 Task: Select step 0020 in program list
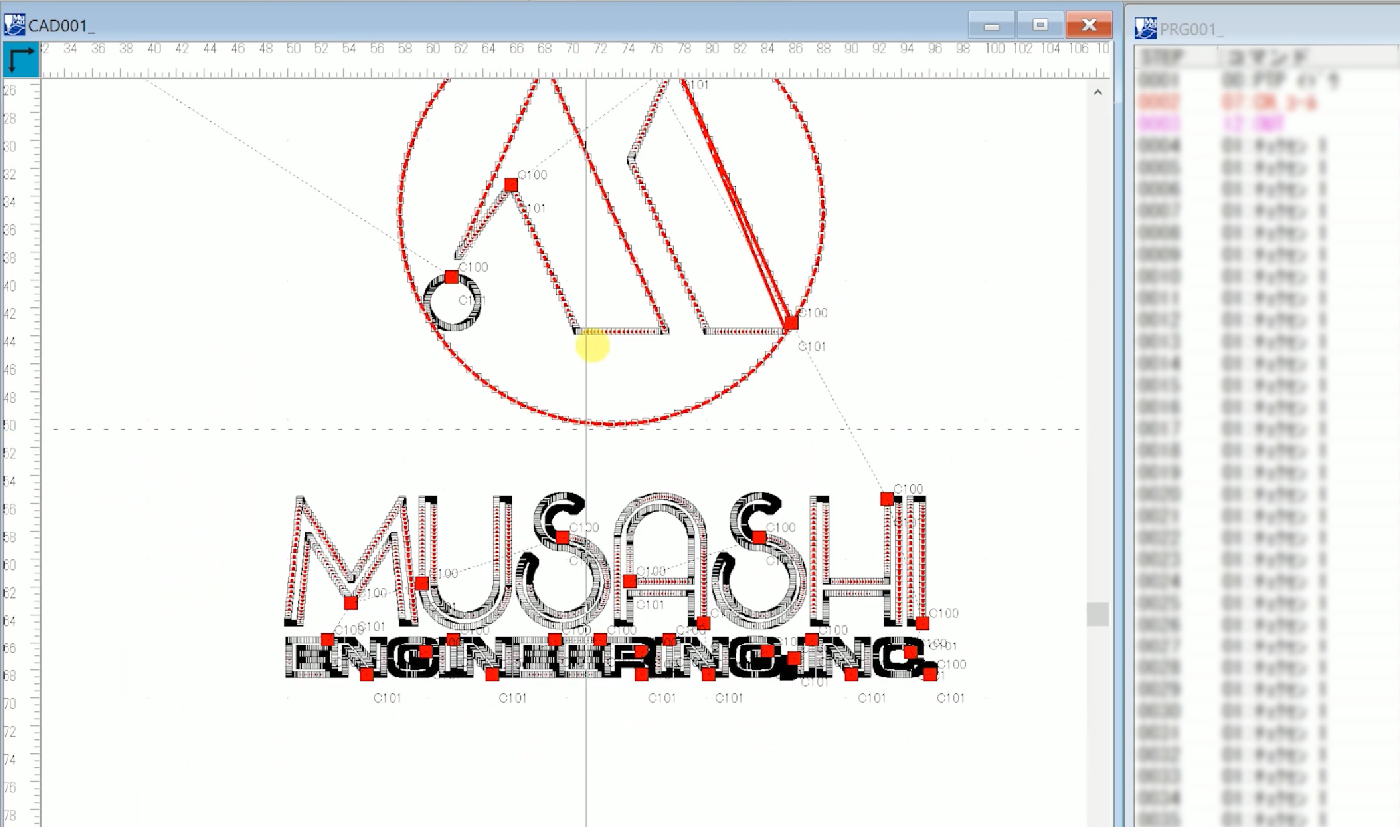1267,494
